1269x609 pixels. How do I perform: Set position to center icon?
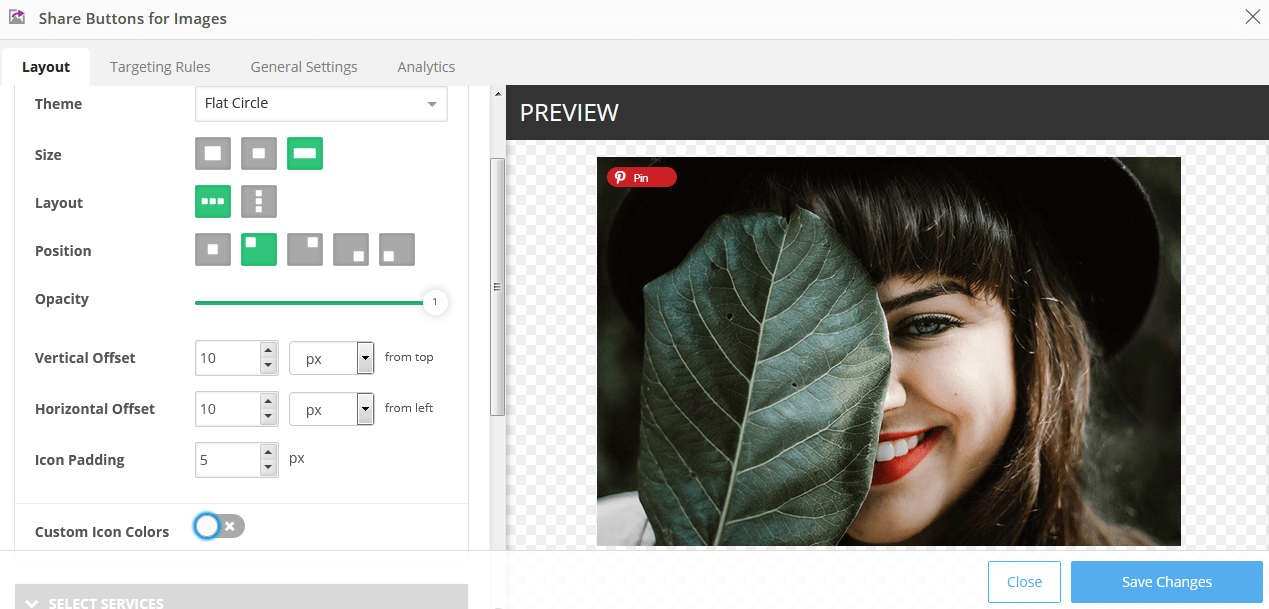pyautogui.click(x=213, y=249)
